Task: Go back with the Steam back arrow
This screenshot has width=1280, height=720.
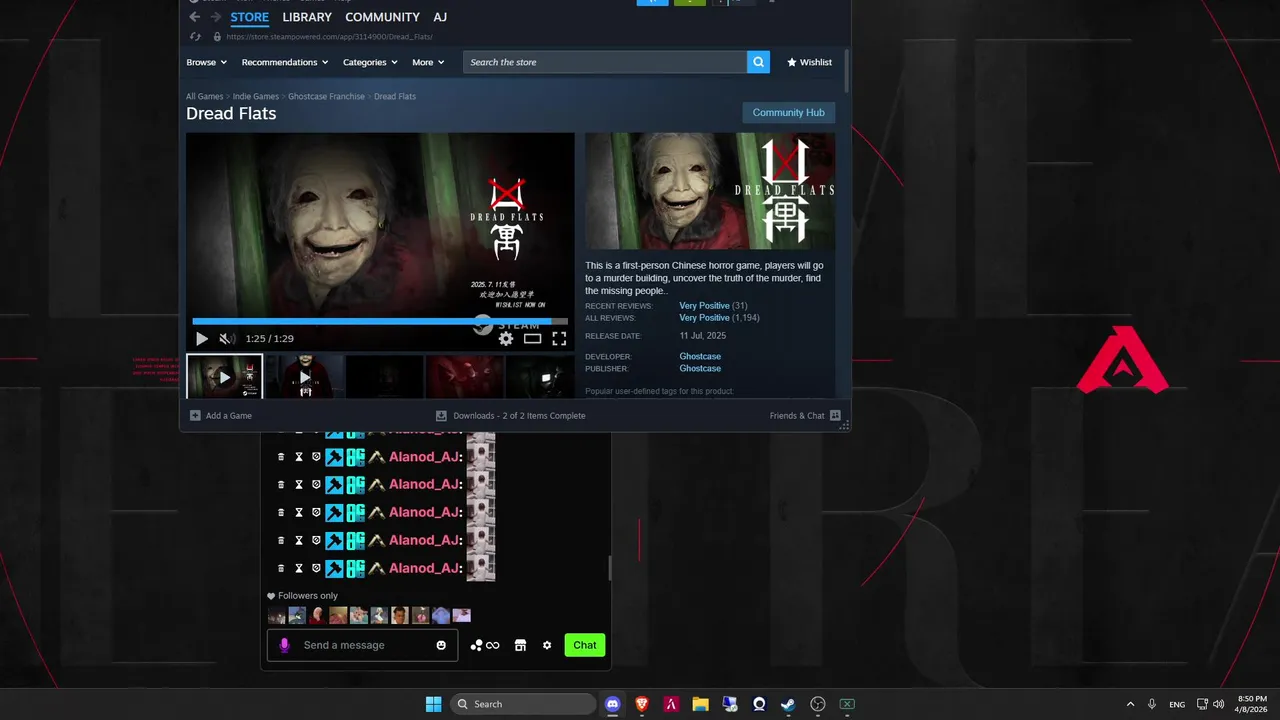Action: click(195, 17)
